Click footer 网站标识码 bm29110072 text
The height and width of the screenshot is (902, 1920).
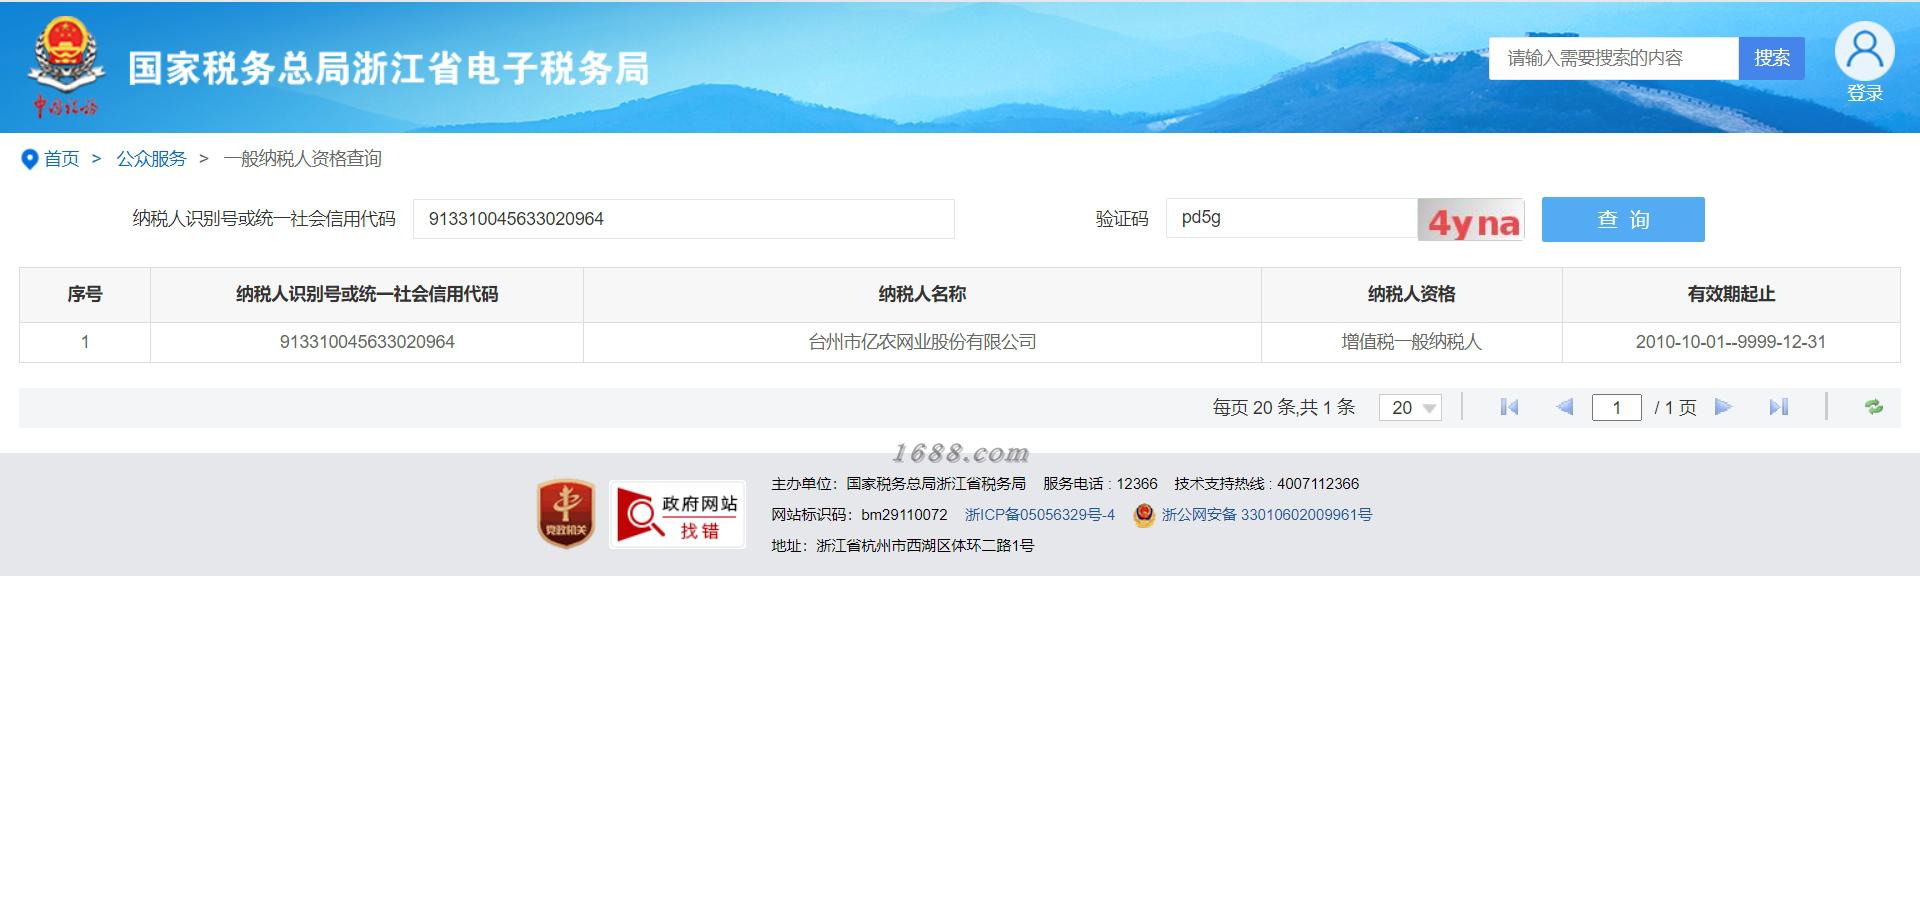point(859,515)
